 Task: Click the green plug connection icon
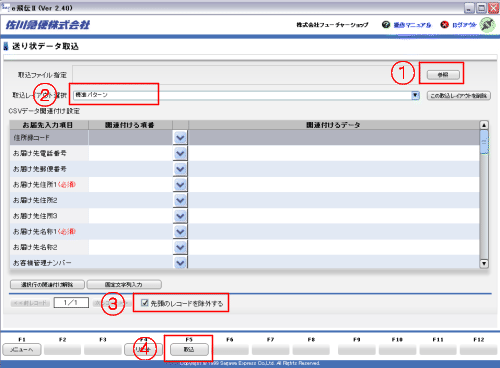tap(487, 25)
